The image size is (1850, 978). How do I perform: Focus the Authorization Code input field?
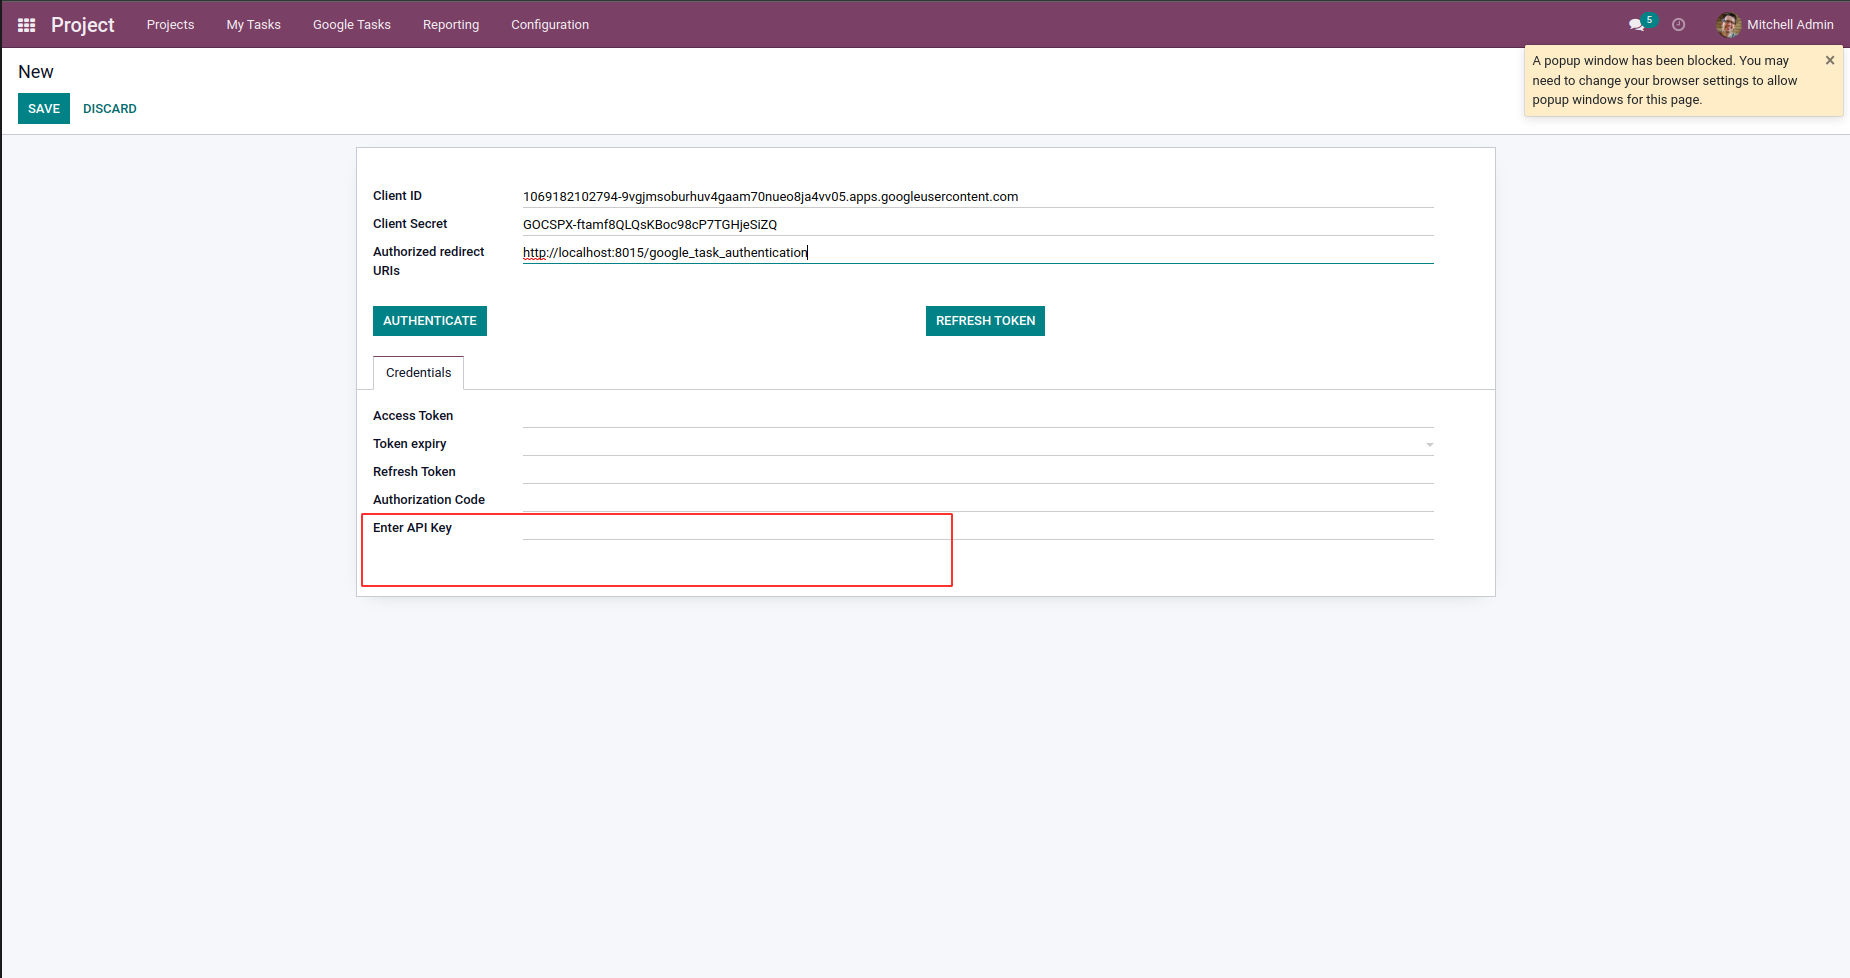(978, 500)
